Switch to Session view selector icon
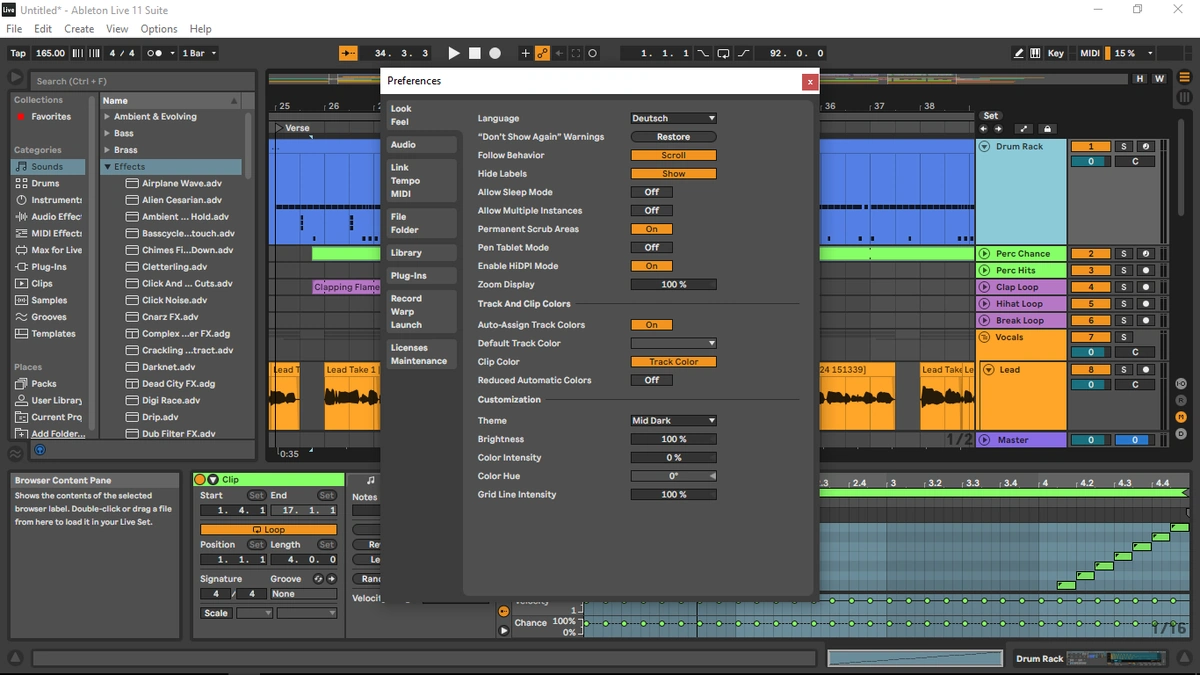The height and width of the screenshot is (675, 1200). (x=1186, y=97)
